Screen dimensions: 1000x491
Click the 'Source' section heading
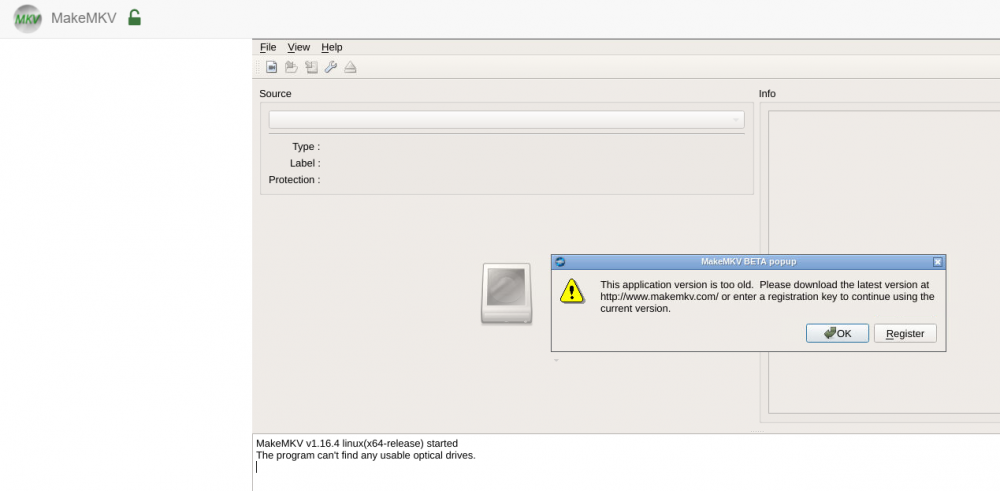pyautogui.click(x=276, y=94)
